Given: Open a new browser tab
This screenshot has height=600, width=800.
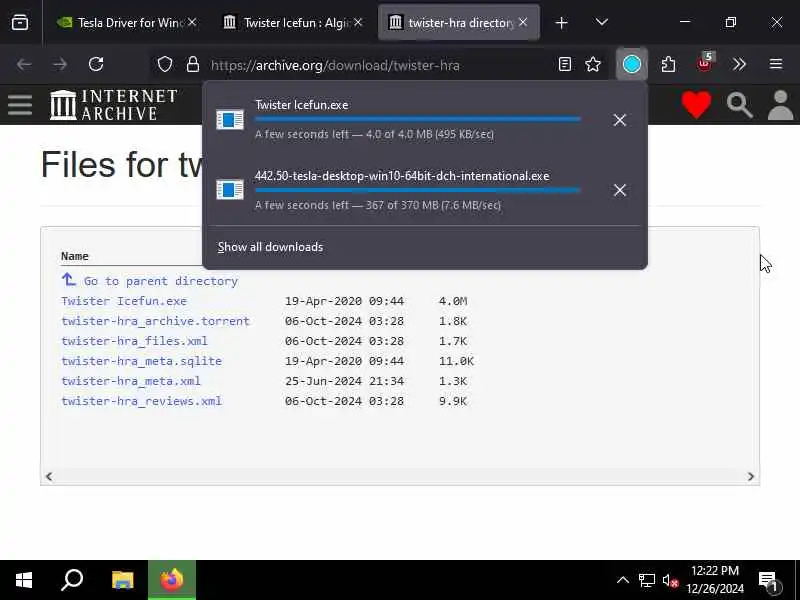Looking at the screenshot, I should 561,23.
